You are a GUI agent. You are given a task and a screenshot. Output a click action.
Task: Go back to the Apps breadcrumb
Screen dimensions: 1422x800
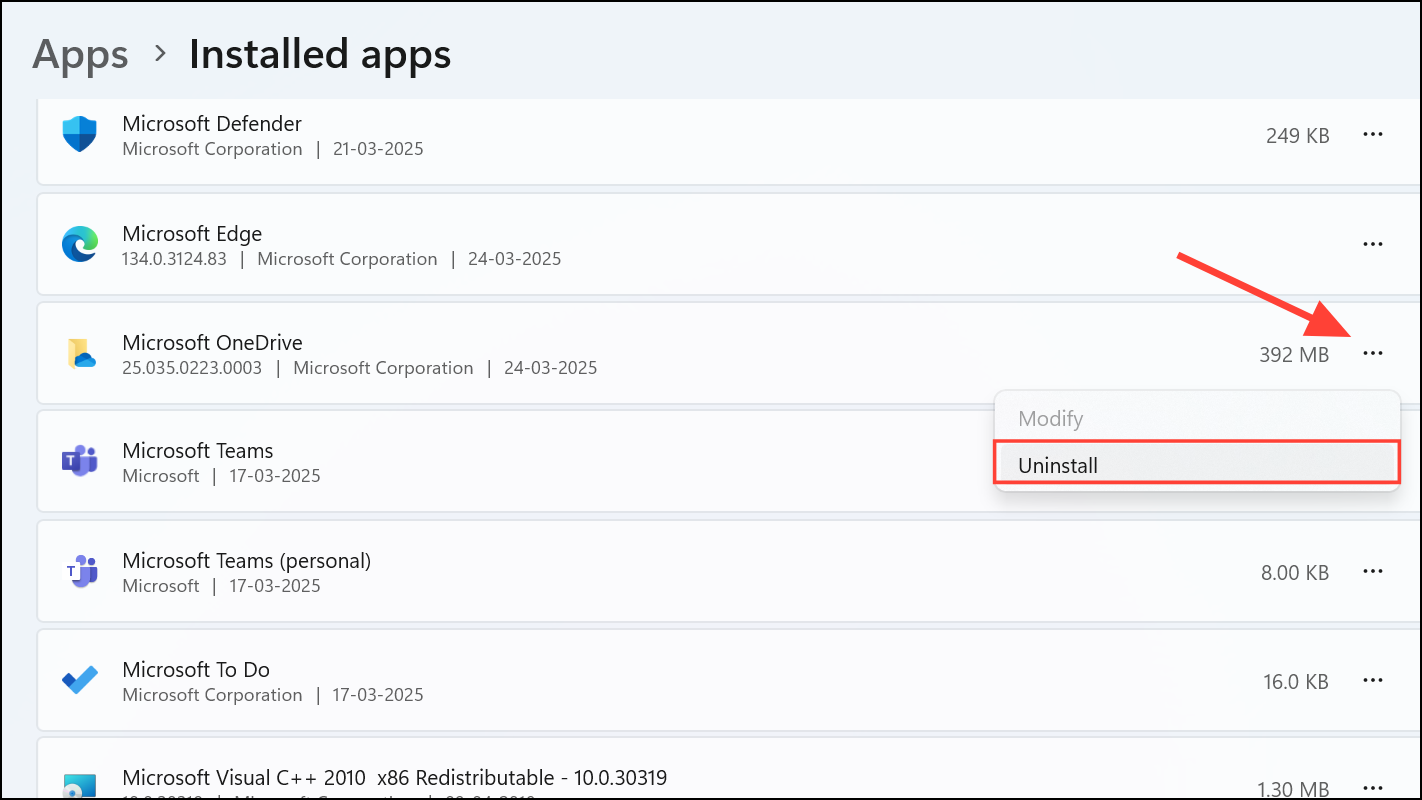81,53
